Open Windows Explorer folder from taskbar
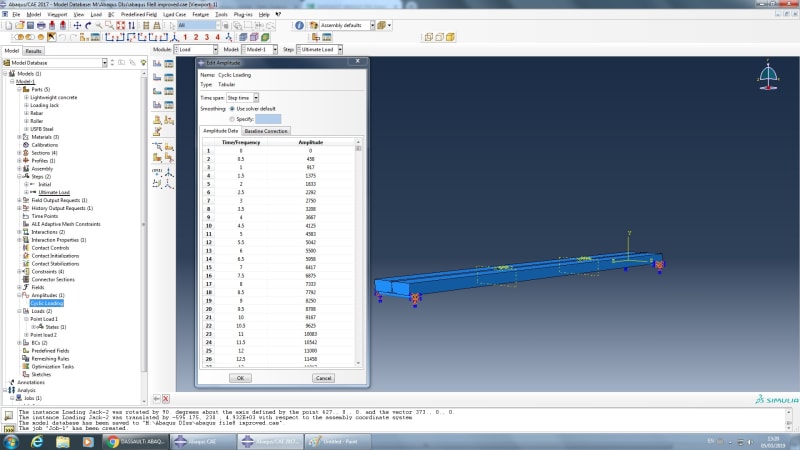This screenshot has width=800, height=450. (63, 442)
